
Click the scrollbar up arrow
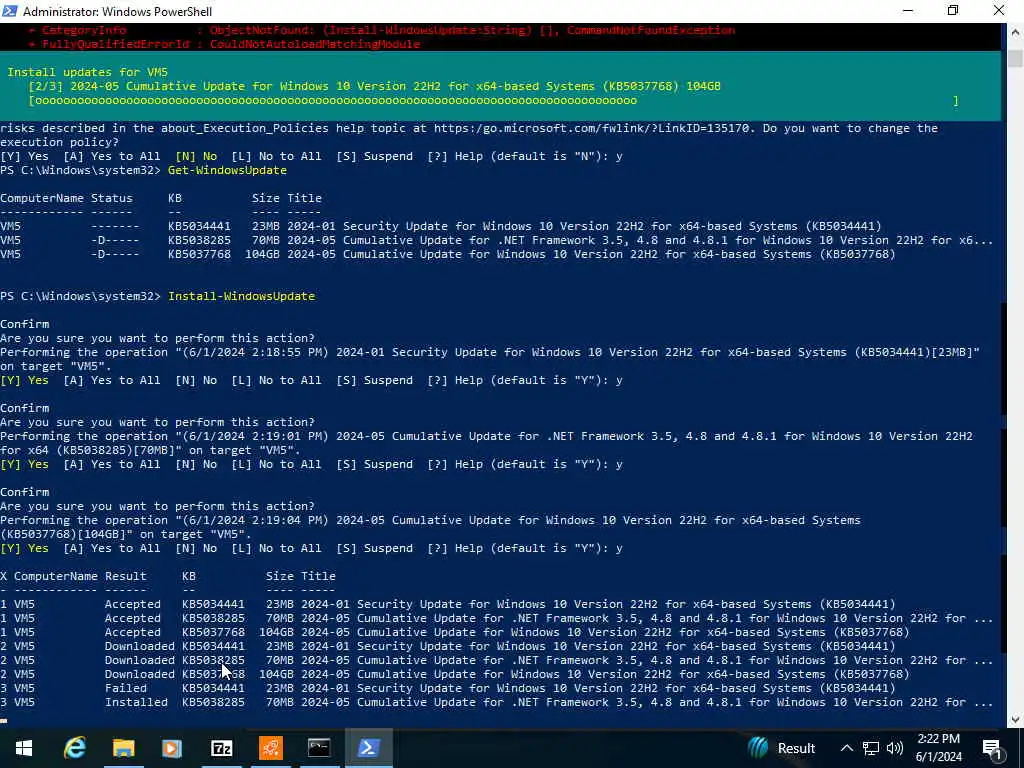pos(1015,31)
